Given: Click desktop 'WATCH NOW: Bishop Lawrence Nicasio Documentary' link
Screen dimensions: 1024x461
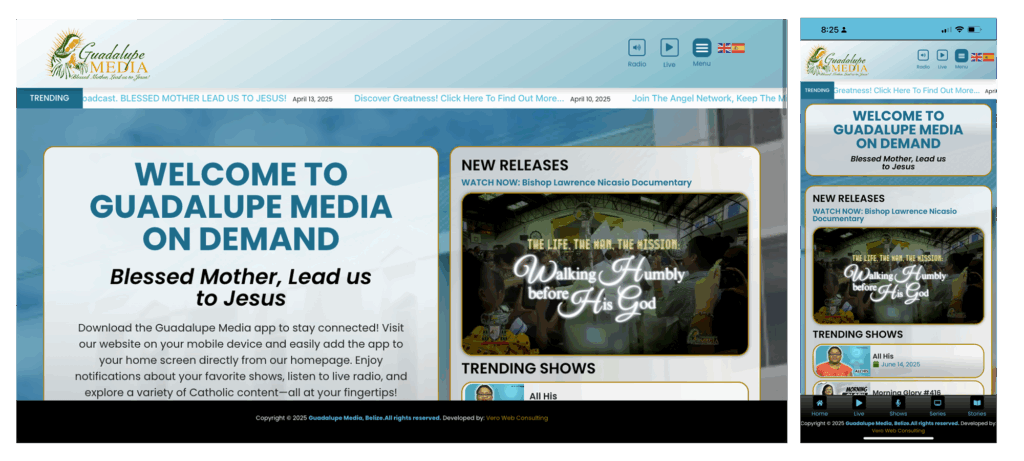Looking at the screenshot, I should [576, 183].
